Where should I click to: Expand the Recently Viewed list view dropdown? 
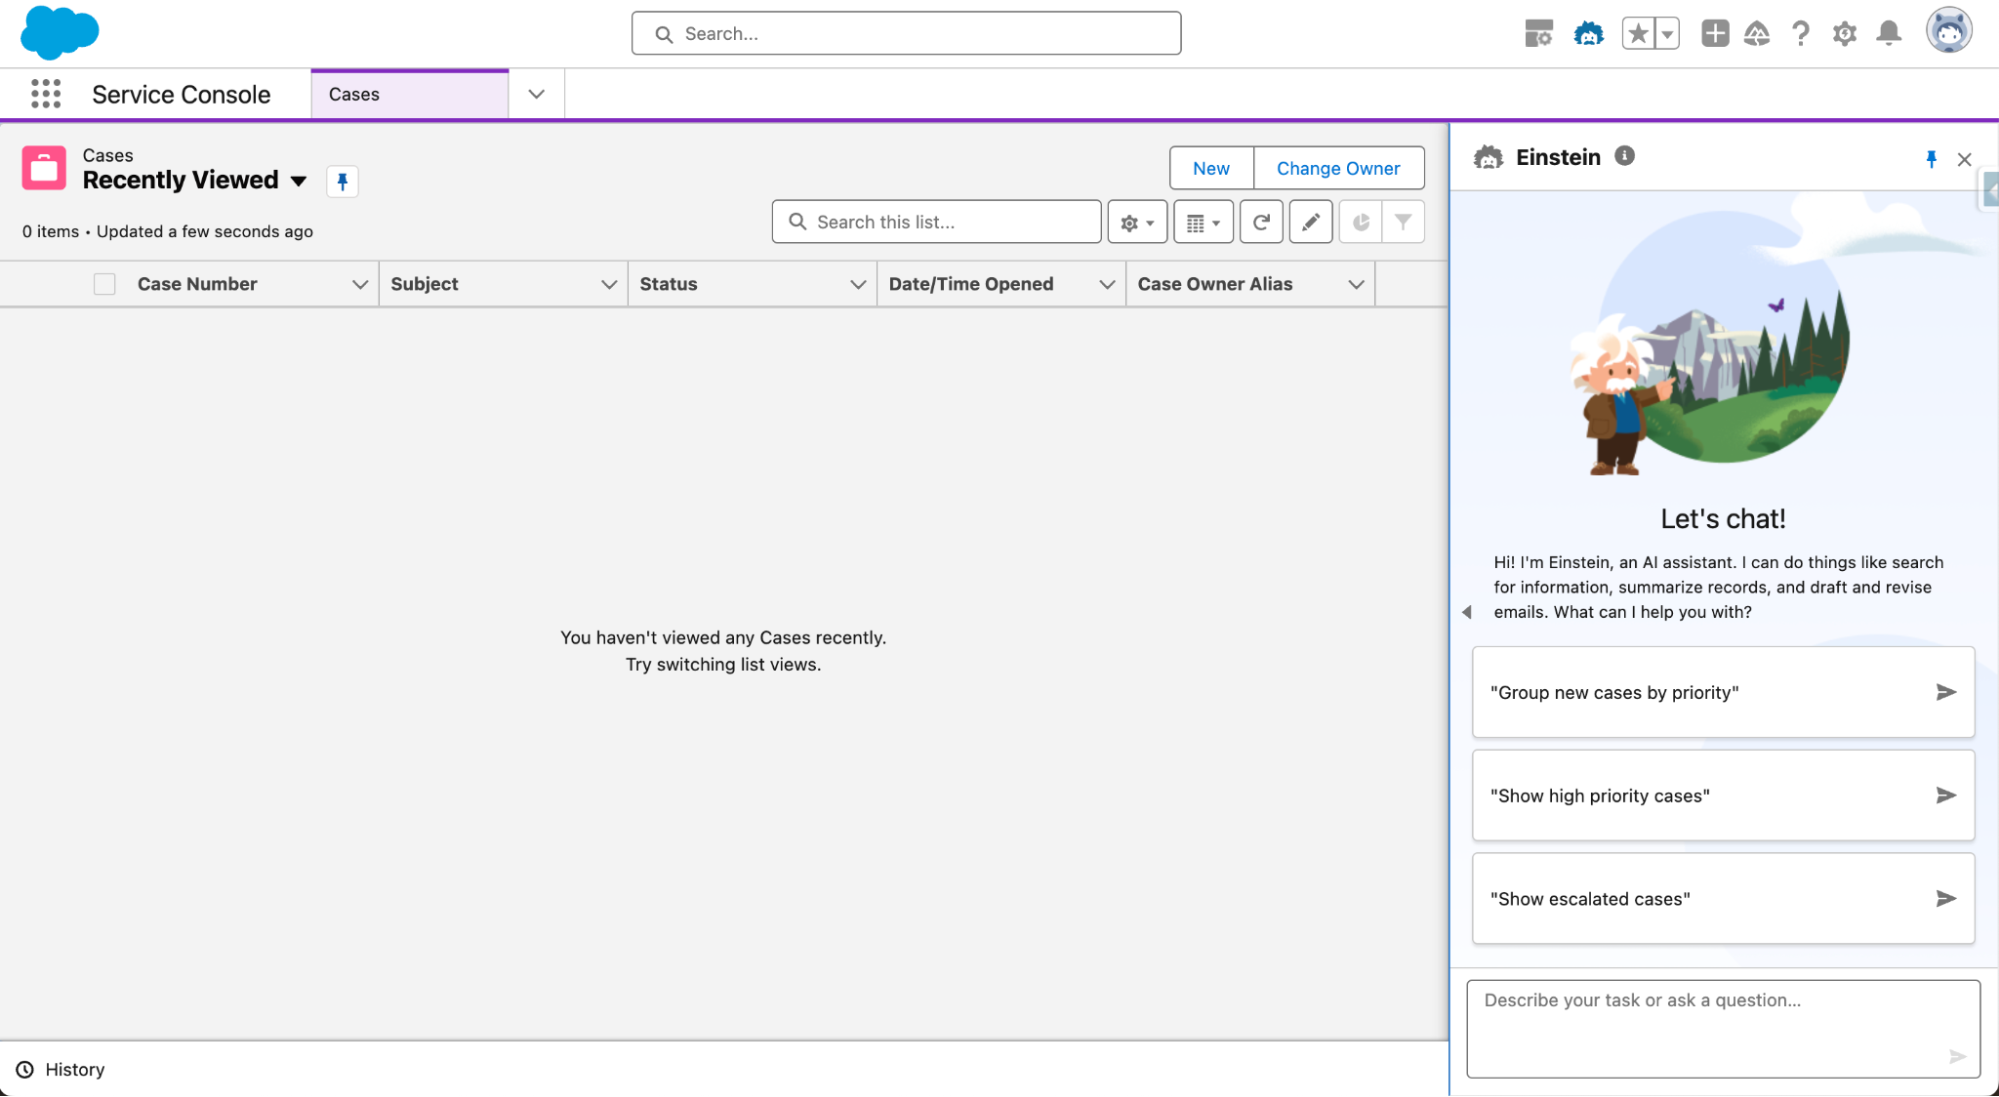(299, 181)
